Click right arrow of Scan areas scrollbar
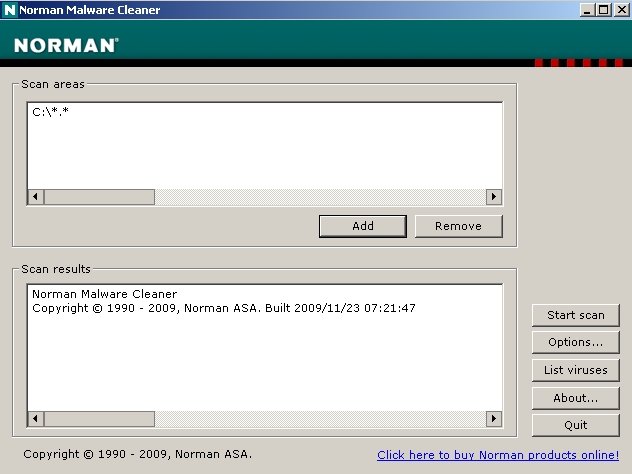This screenshot has width=632, height=474. (494, 197)
